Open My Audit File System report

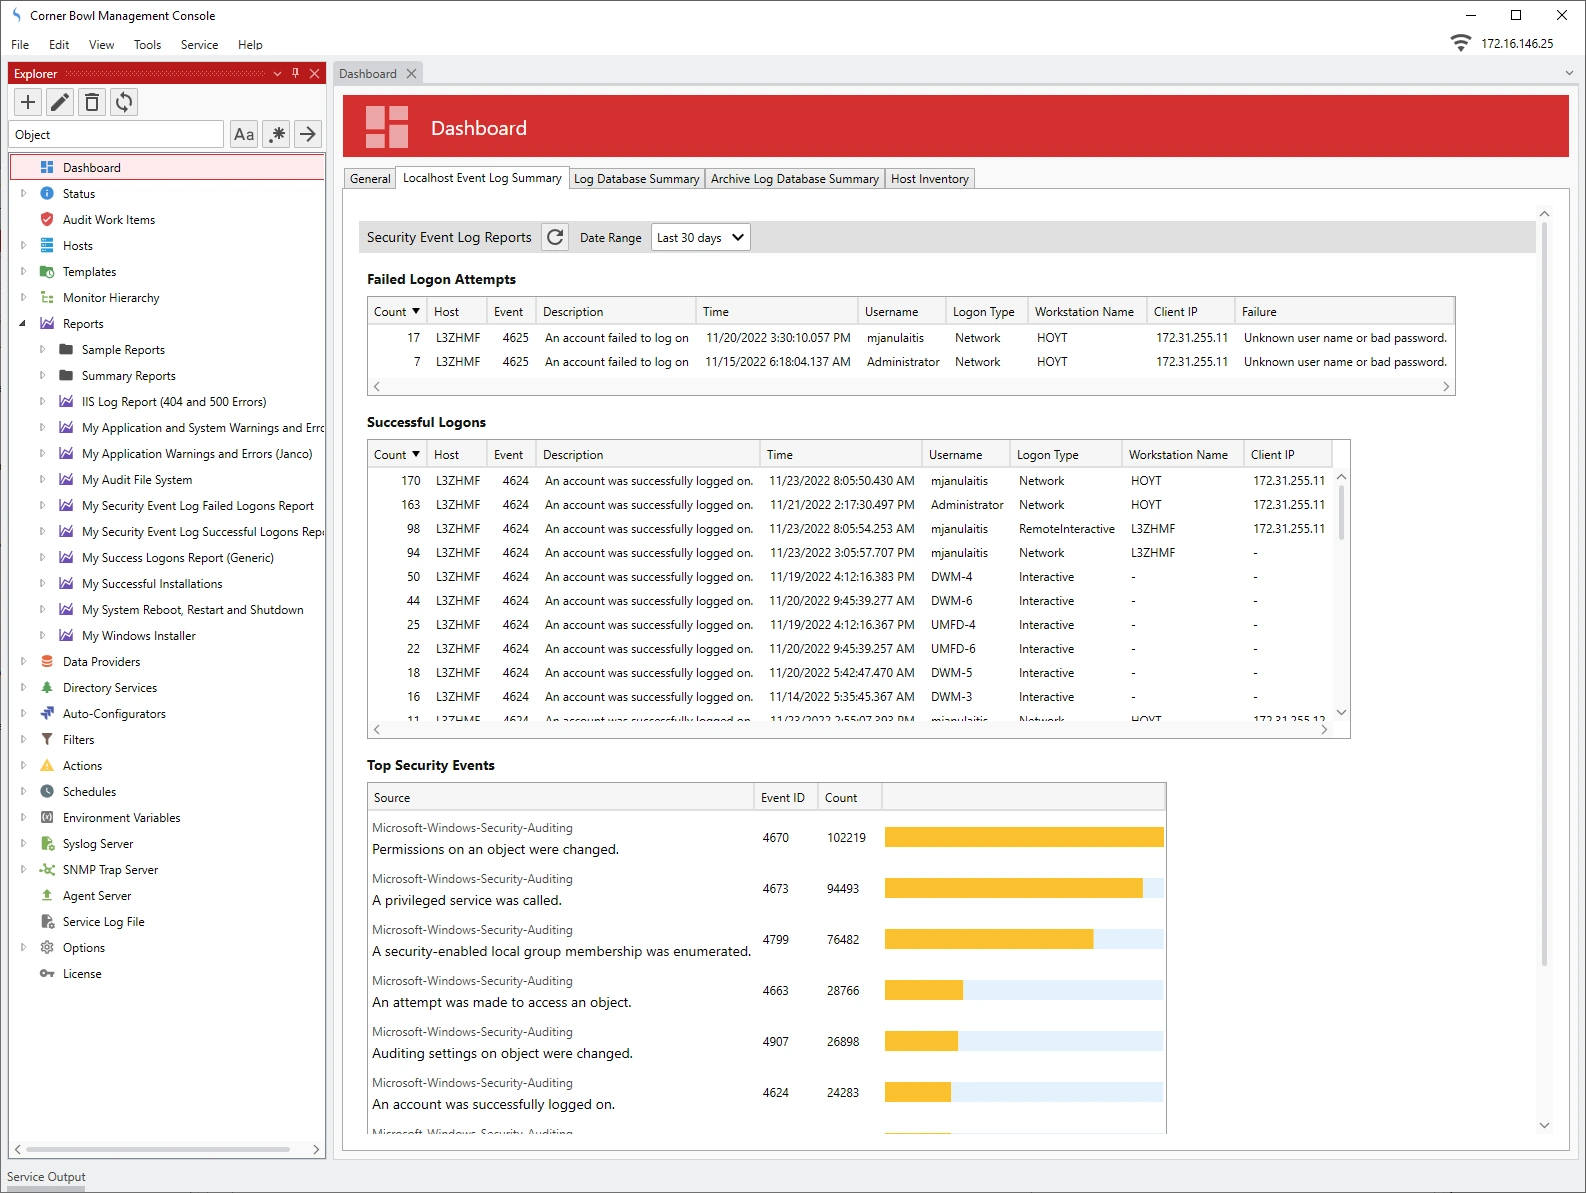pyautogui.click(x=137, y=480)
